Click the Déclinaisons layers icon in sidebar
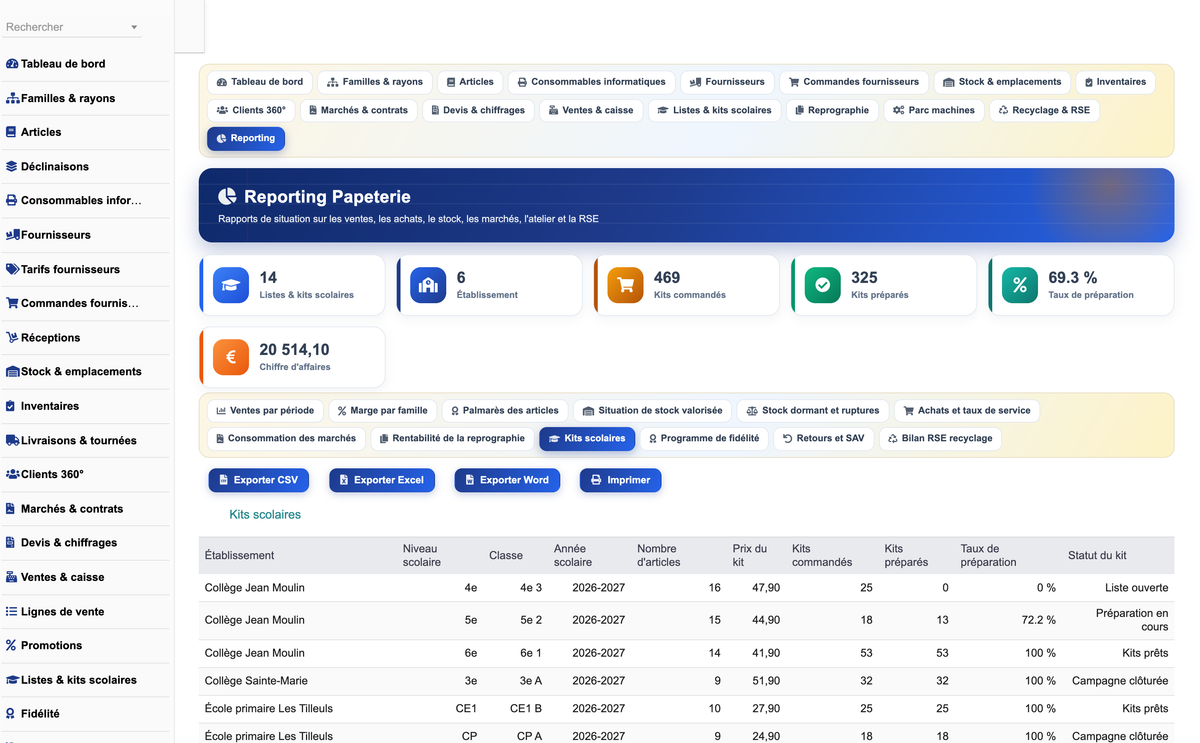Screen dimensions: 1200x743 (x=12, y=166)
